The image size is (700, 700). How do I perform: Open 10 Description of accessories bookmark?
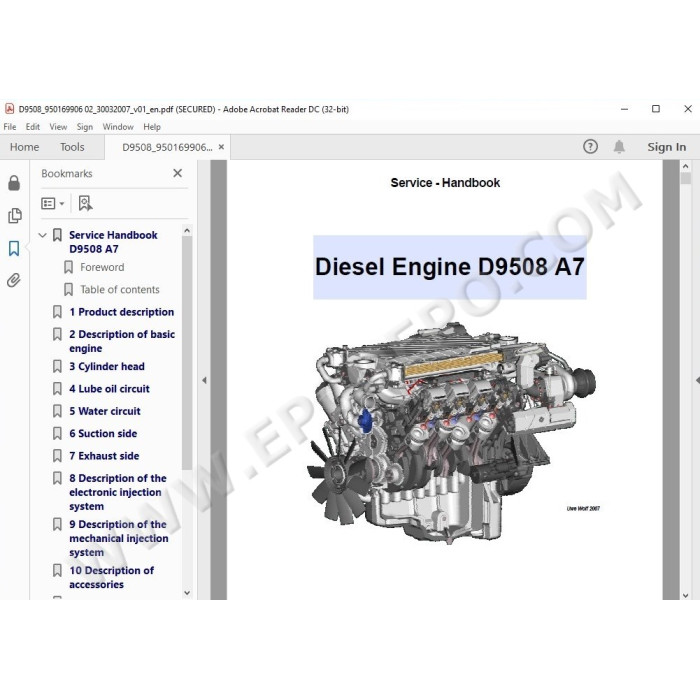pos(112,577)
